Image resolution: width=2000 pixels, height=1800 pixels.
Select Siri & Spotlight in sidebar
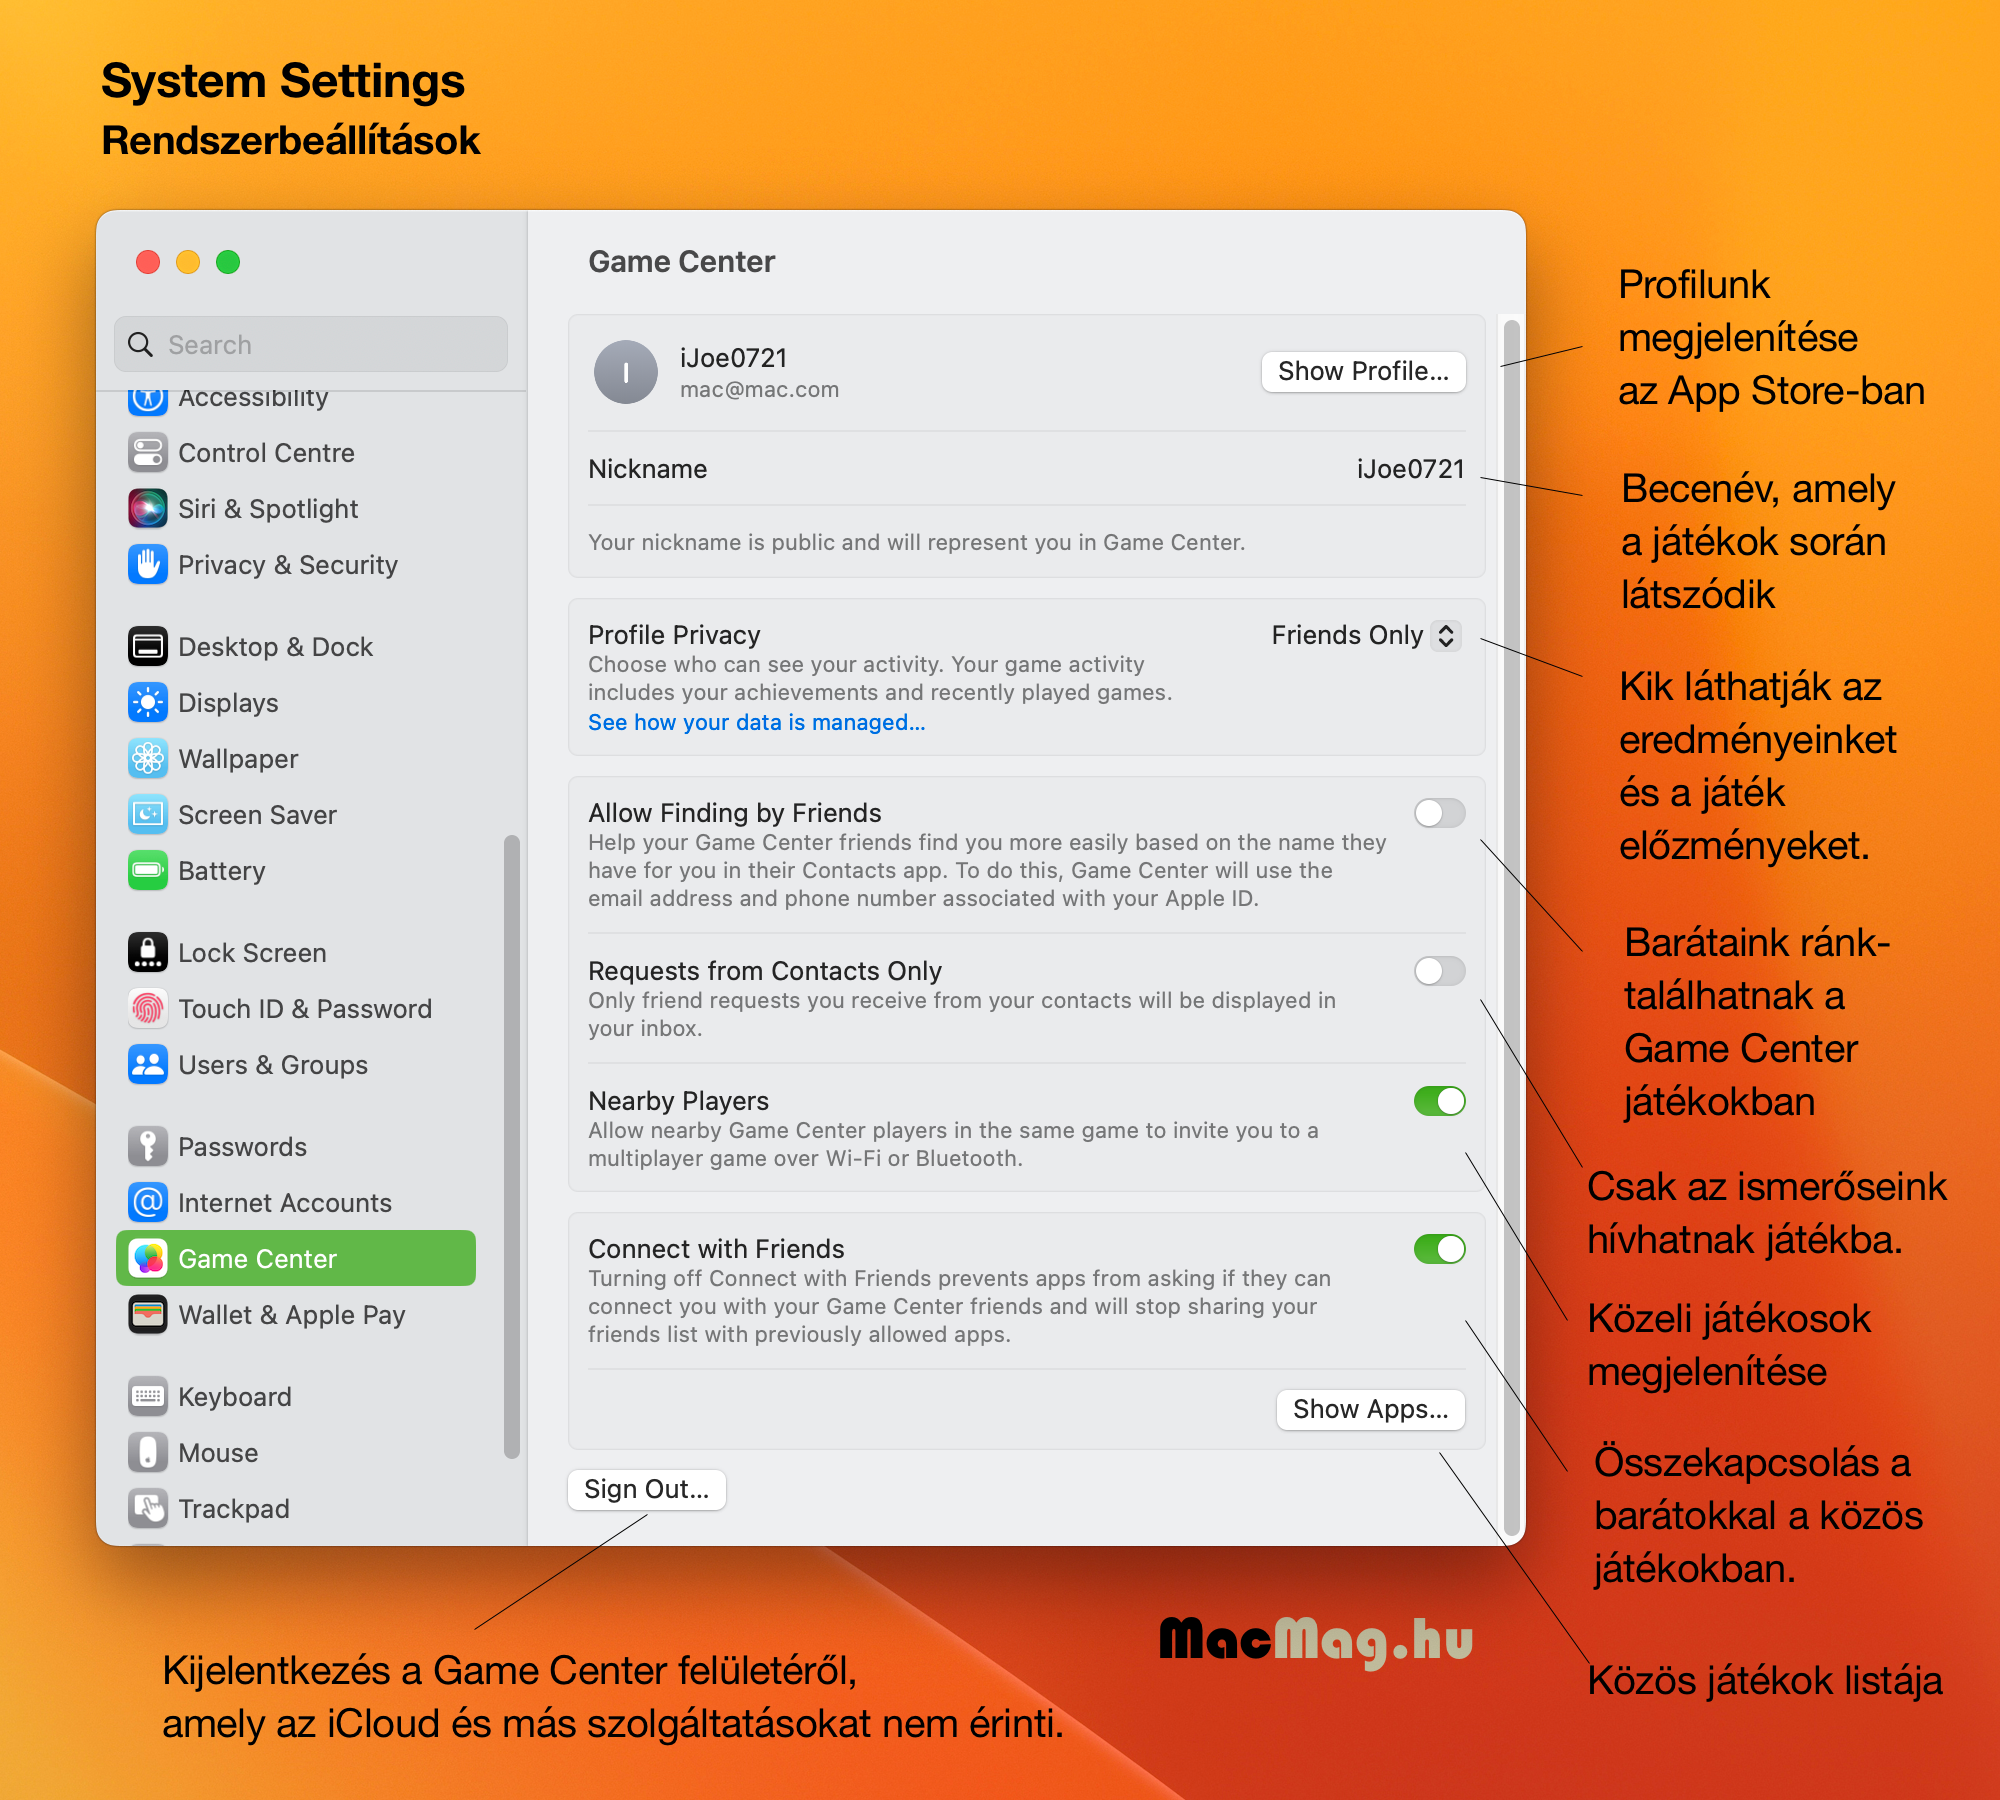click(x=296, y=509)
